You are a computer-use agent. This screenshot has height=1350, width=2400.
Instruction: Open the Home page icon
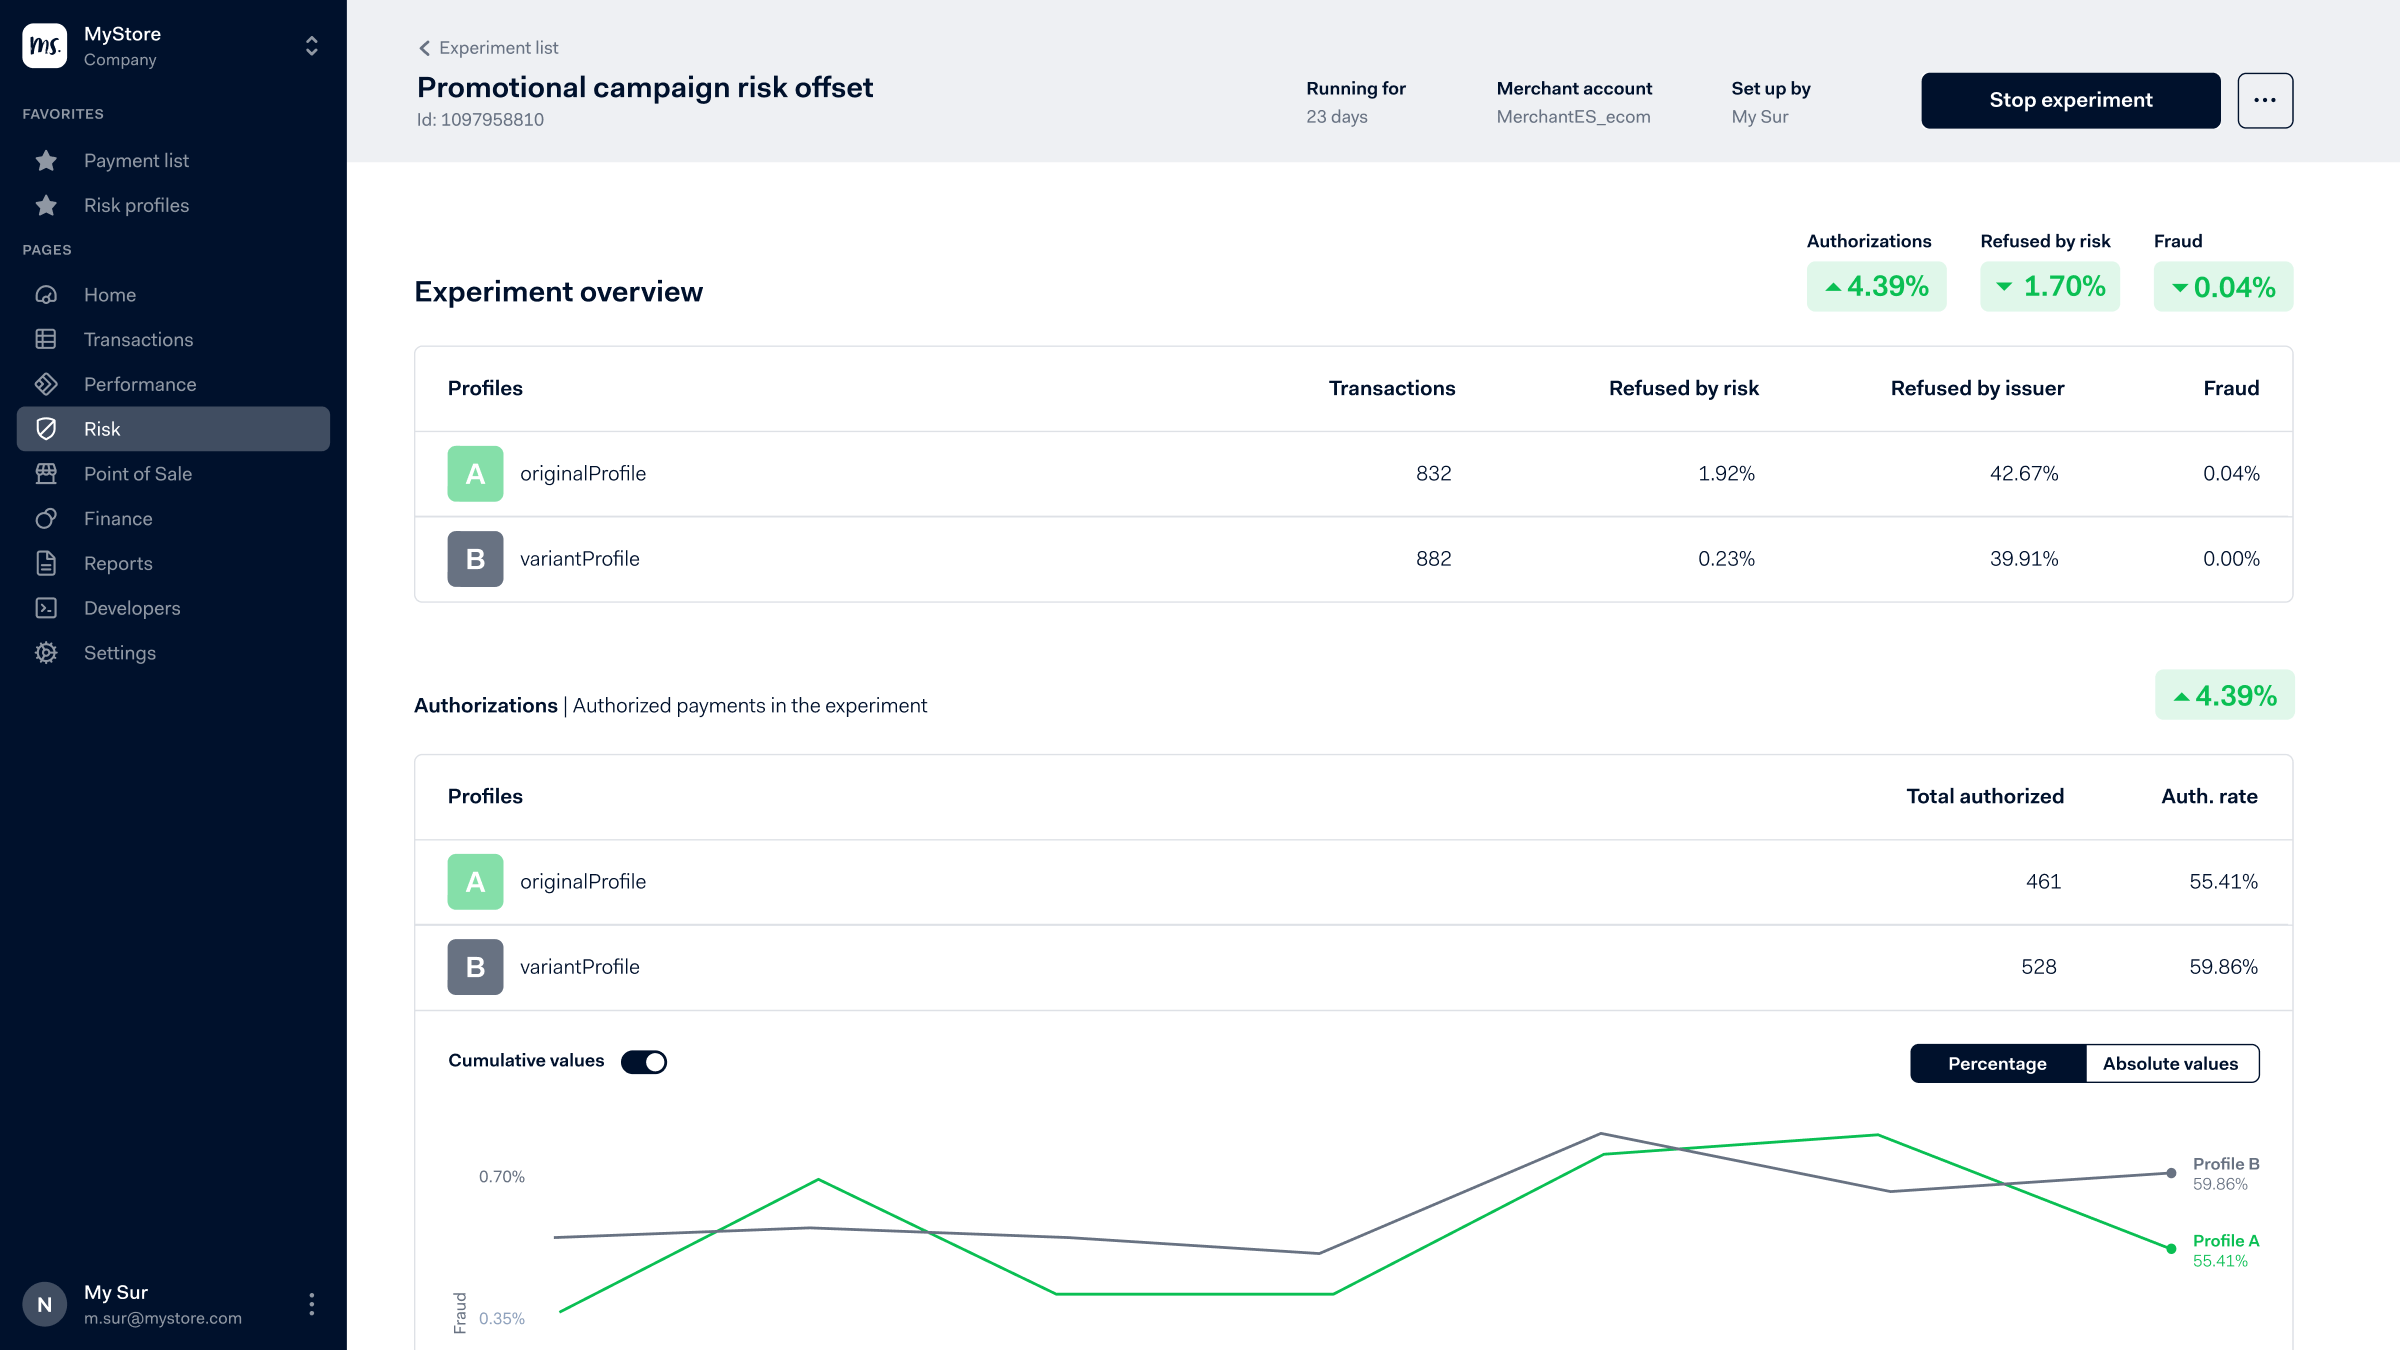click(46, 294)
